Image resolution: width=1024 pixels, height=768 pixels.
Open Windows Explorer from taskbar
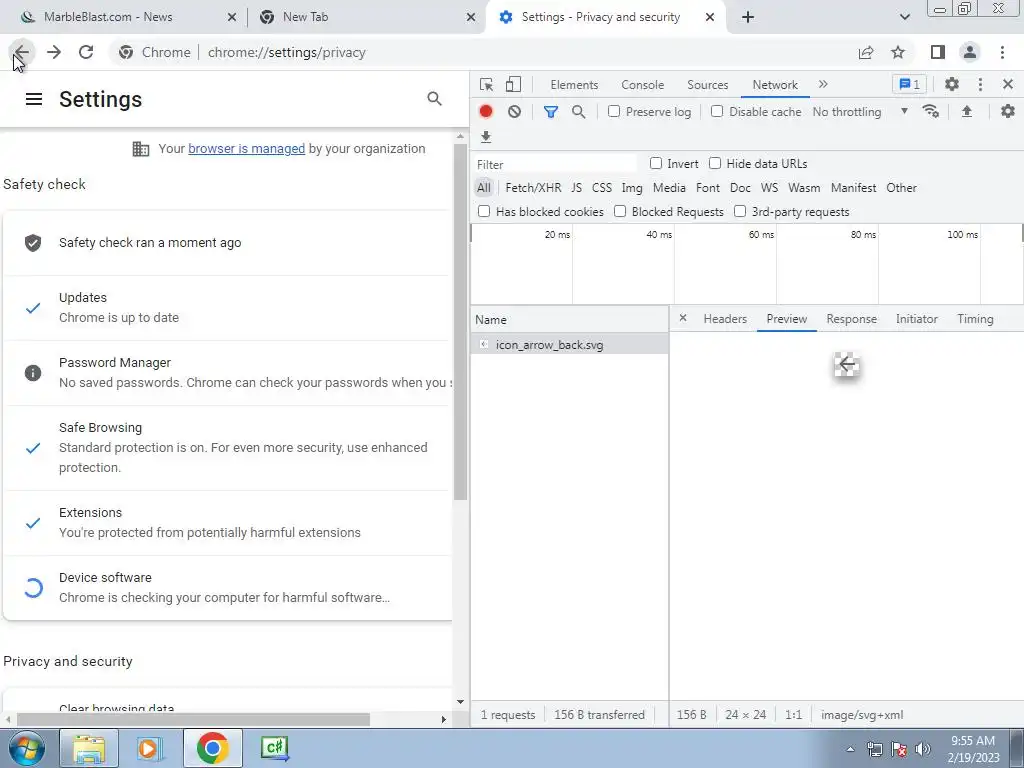tap(89, 748)
